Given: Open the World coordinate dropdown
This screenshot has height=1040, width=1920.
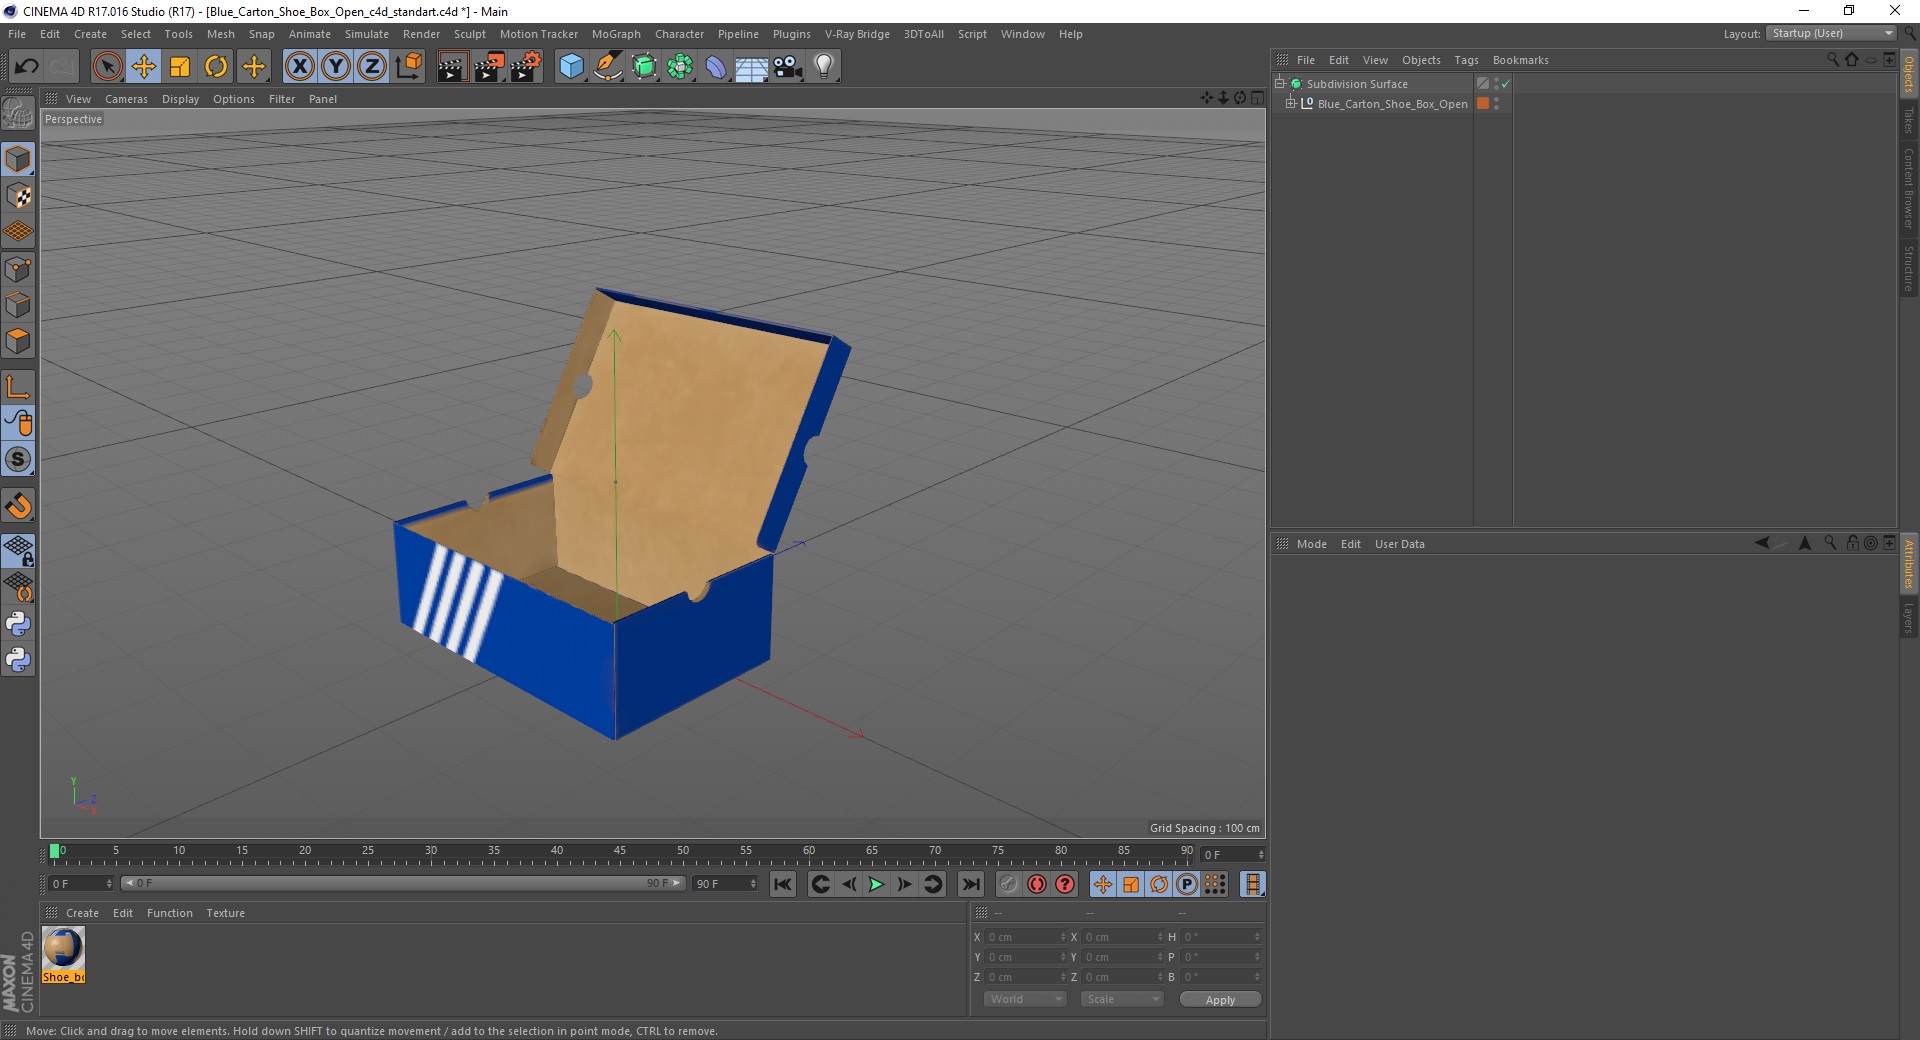Looking at the screenshot, I should click(1025, 999).
